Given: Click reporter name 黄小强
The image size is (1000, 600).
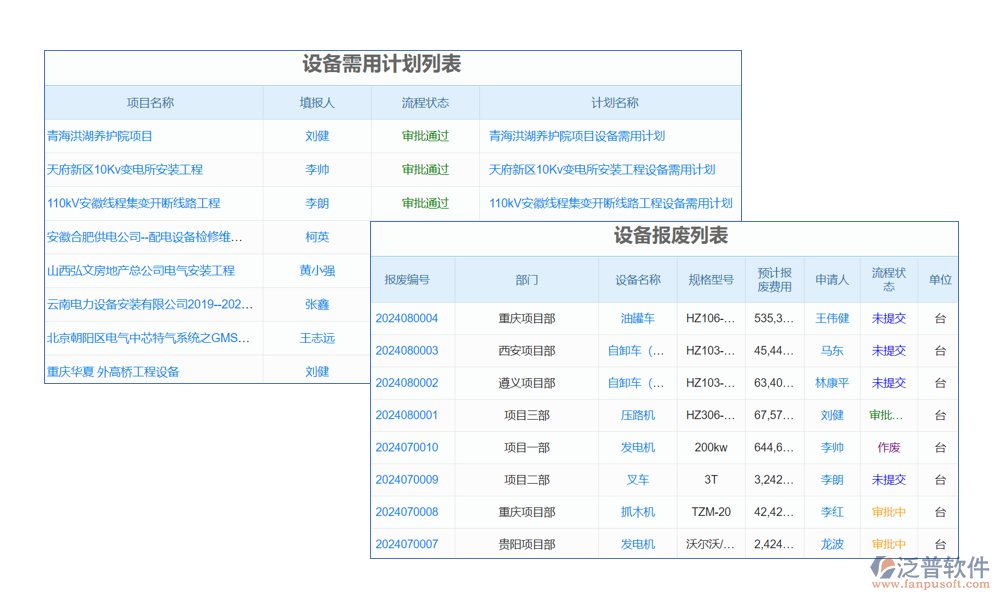Looking at the screenshot, I should [317, 271].
